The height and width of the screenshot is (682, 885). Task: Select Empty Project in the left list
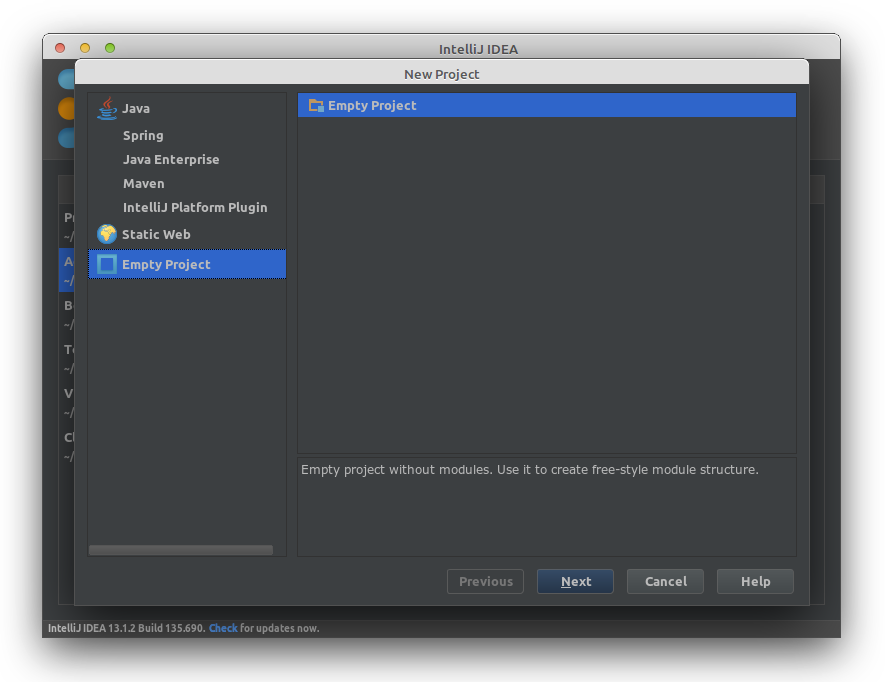coord(187,264)
